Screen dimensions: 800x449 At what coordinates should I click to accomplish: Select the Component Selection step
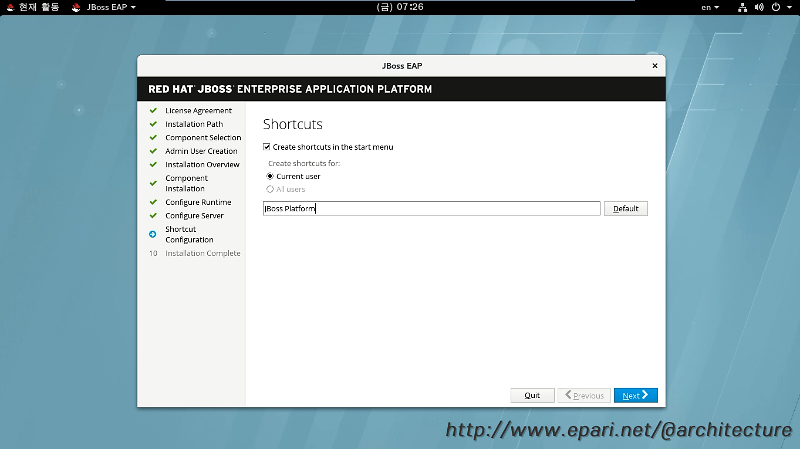[x=203, y=138]
